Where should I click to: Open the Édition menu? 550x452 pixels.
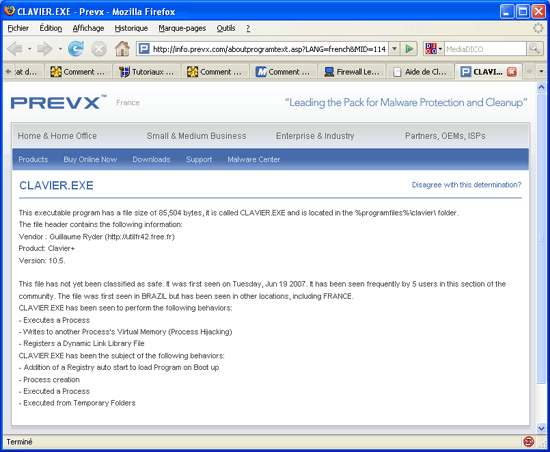[x=51, y=28]
